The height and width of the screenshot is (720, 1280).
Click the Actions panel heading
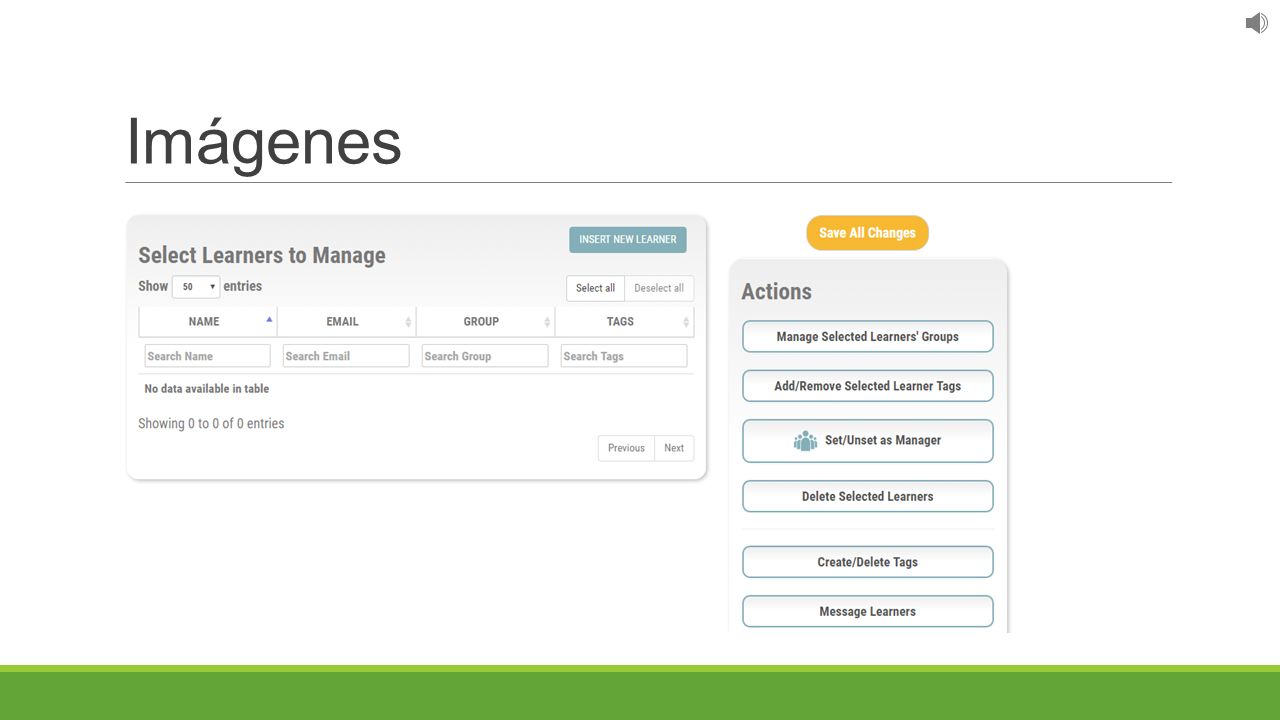776,292
